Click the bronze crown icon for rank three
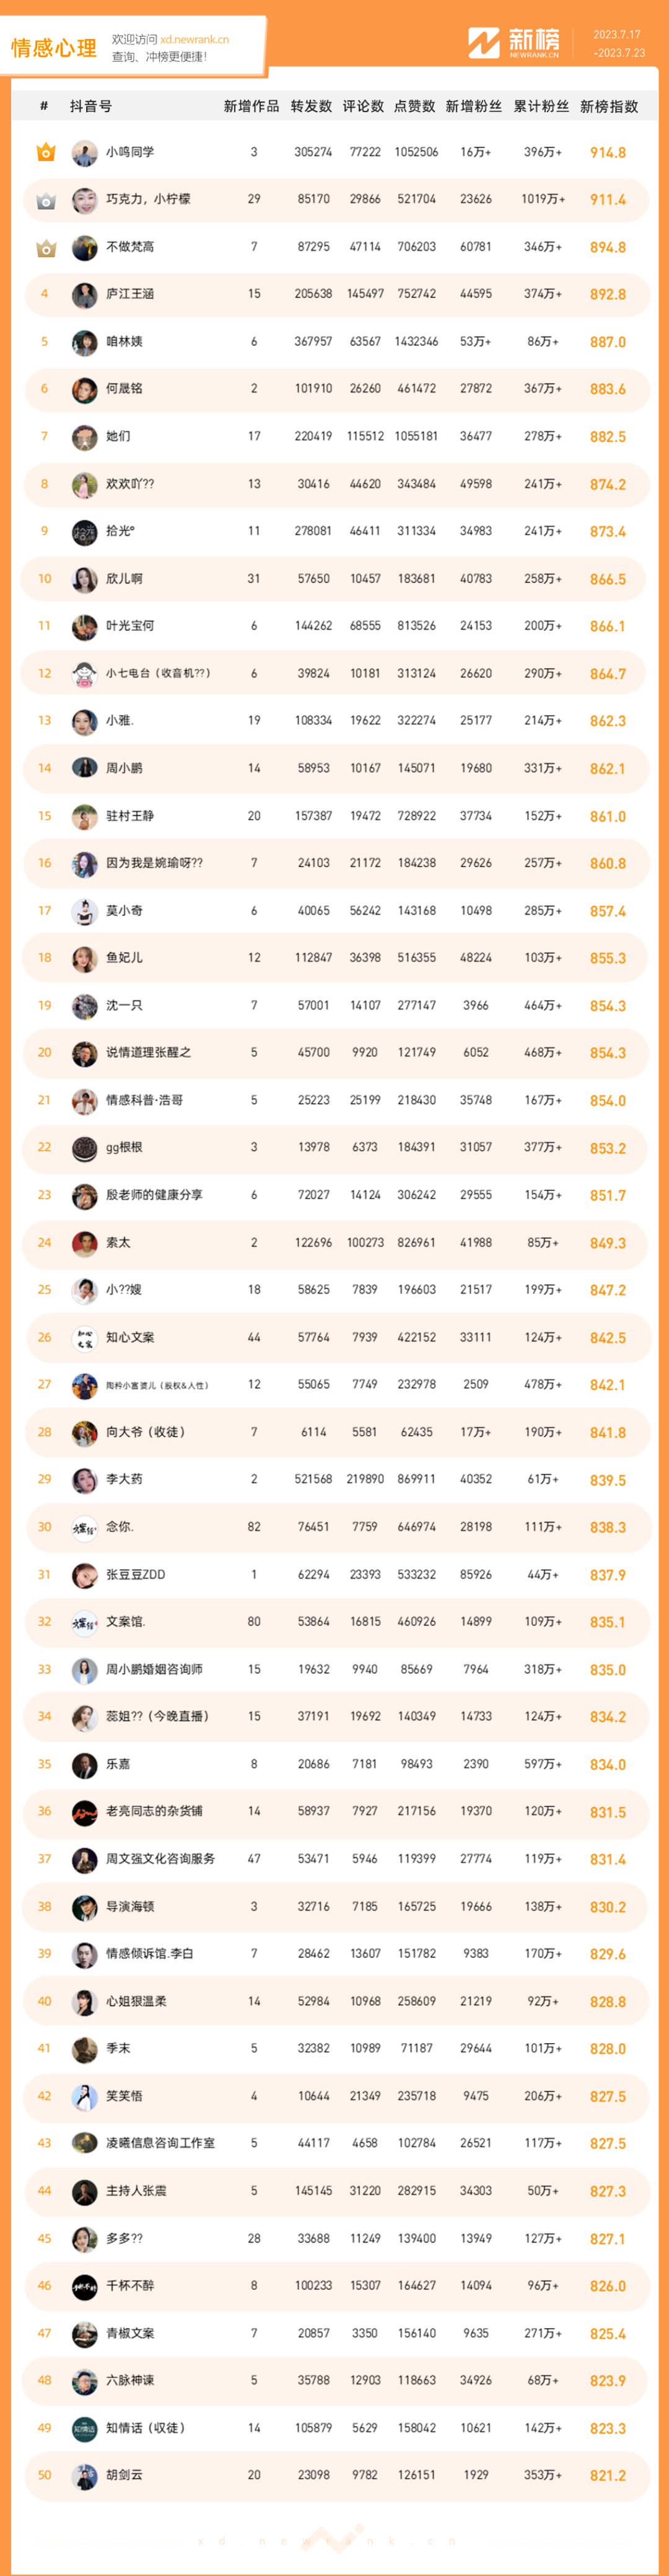This screenshot has width=669, height=2576. point(45,247)
